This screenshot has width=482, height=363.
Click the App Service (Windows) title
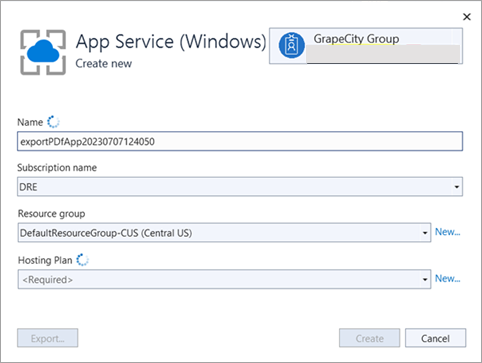pos(171,42)
